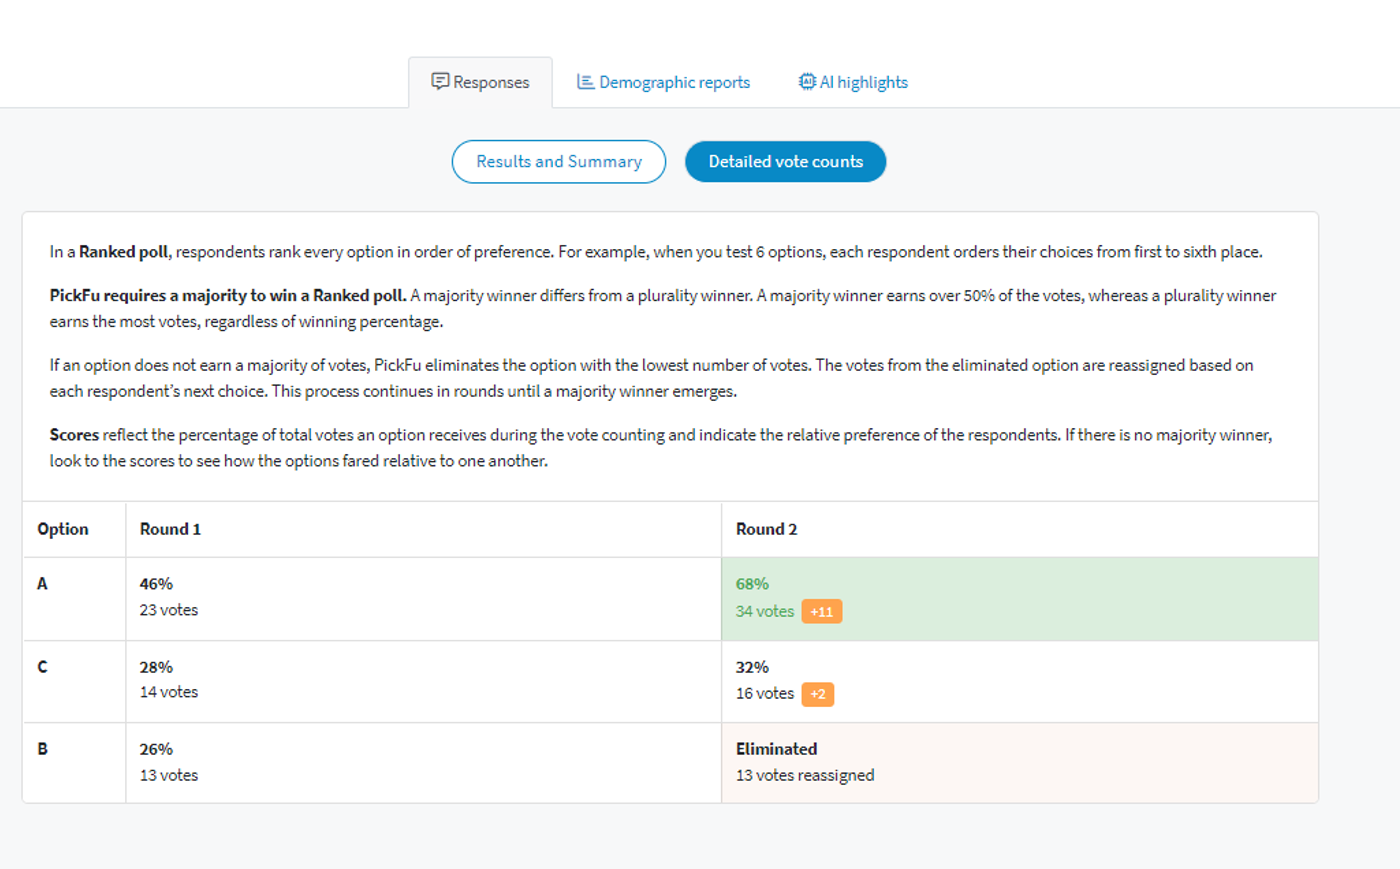Click the bold 'Ranked poll' term in intro
Screen dimensions: 1400x869
124,252
